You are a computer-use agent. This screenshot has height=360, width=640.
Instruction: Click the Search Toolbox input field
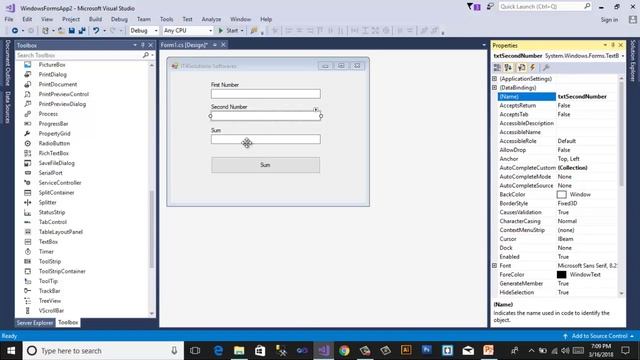coord(80,55)
